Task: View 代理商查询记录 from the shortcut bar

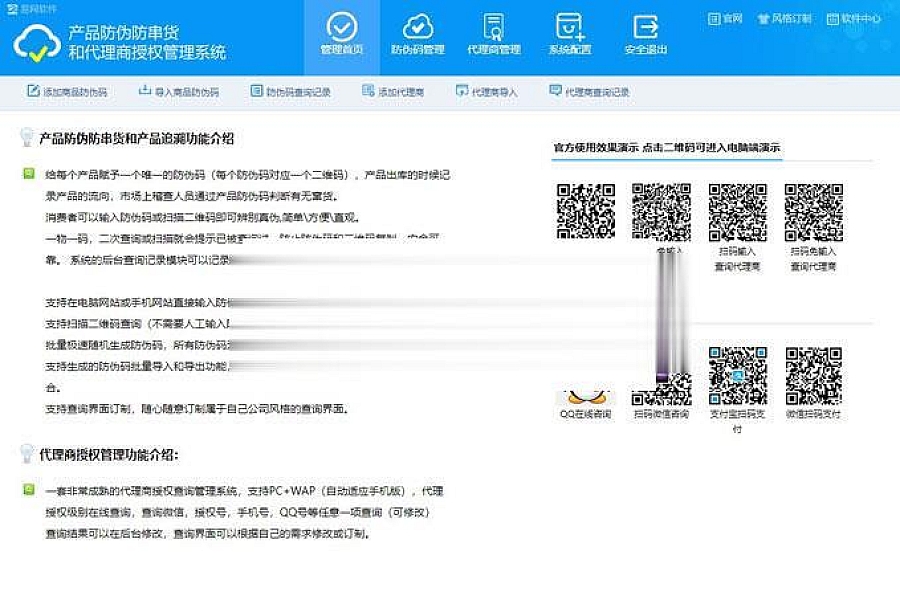Action: [x=589, y=91]
